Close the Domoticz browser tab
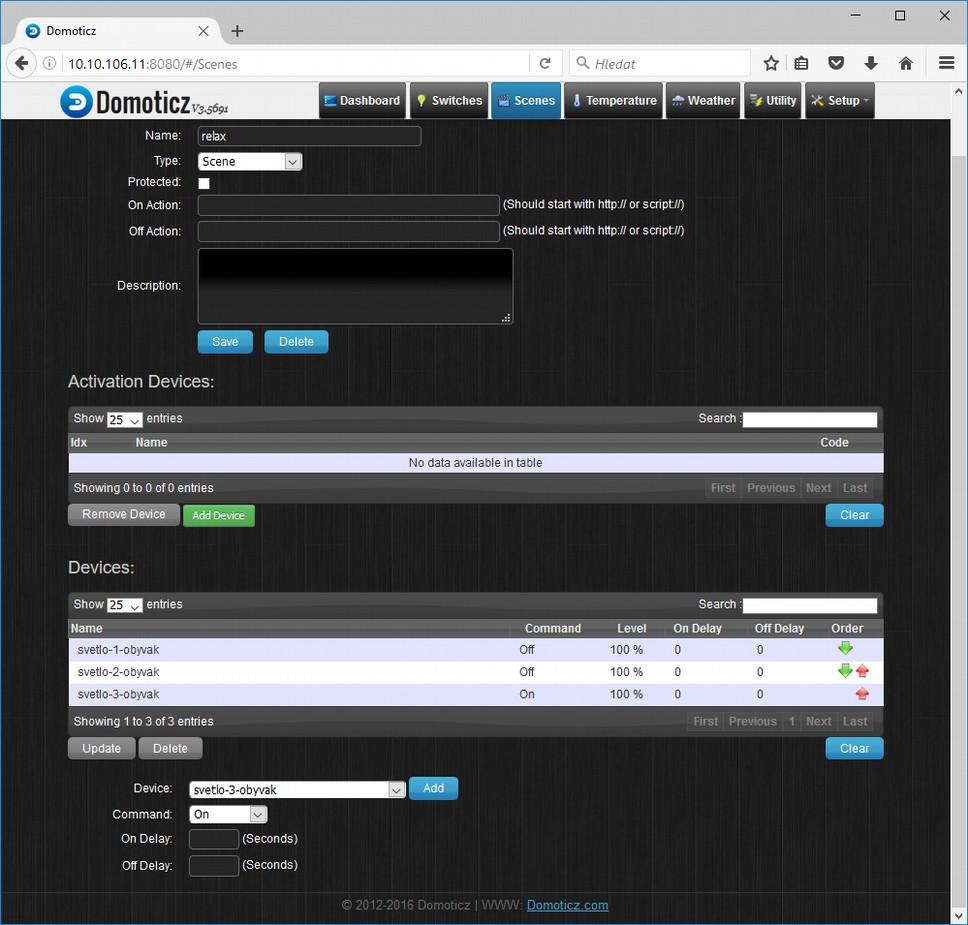The width and height of the screenshot is (968, 925). 203,31
